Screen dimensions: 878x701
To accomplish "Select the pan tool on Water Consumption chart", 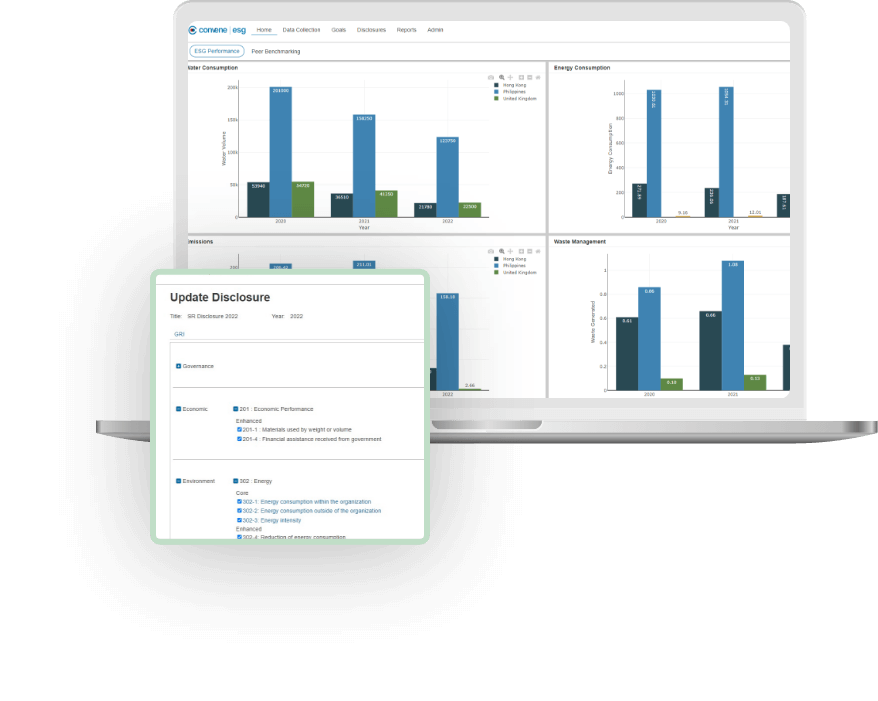I will pos(511,77).
